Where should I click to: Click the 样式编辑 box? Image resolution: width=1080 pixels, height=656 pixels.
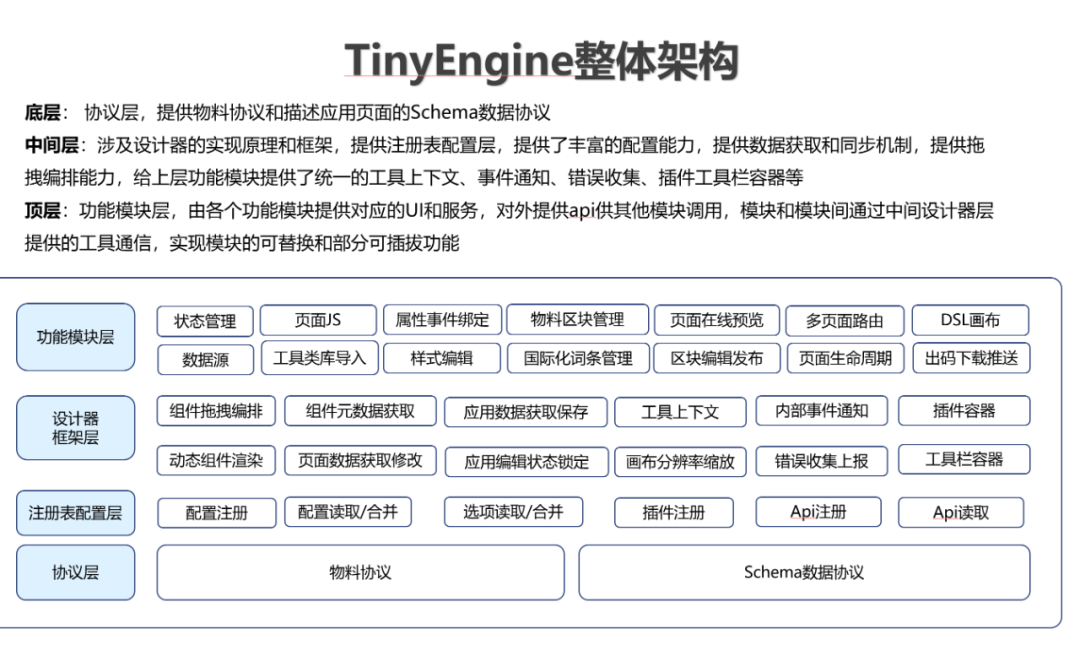pos(442,358)
